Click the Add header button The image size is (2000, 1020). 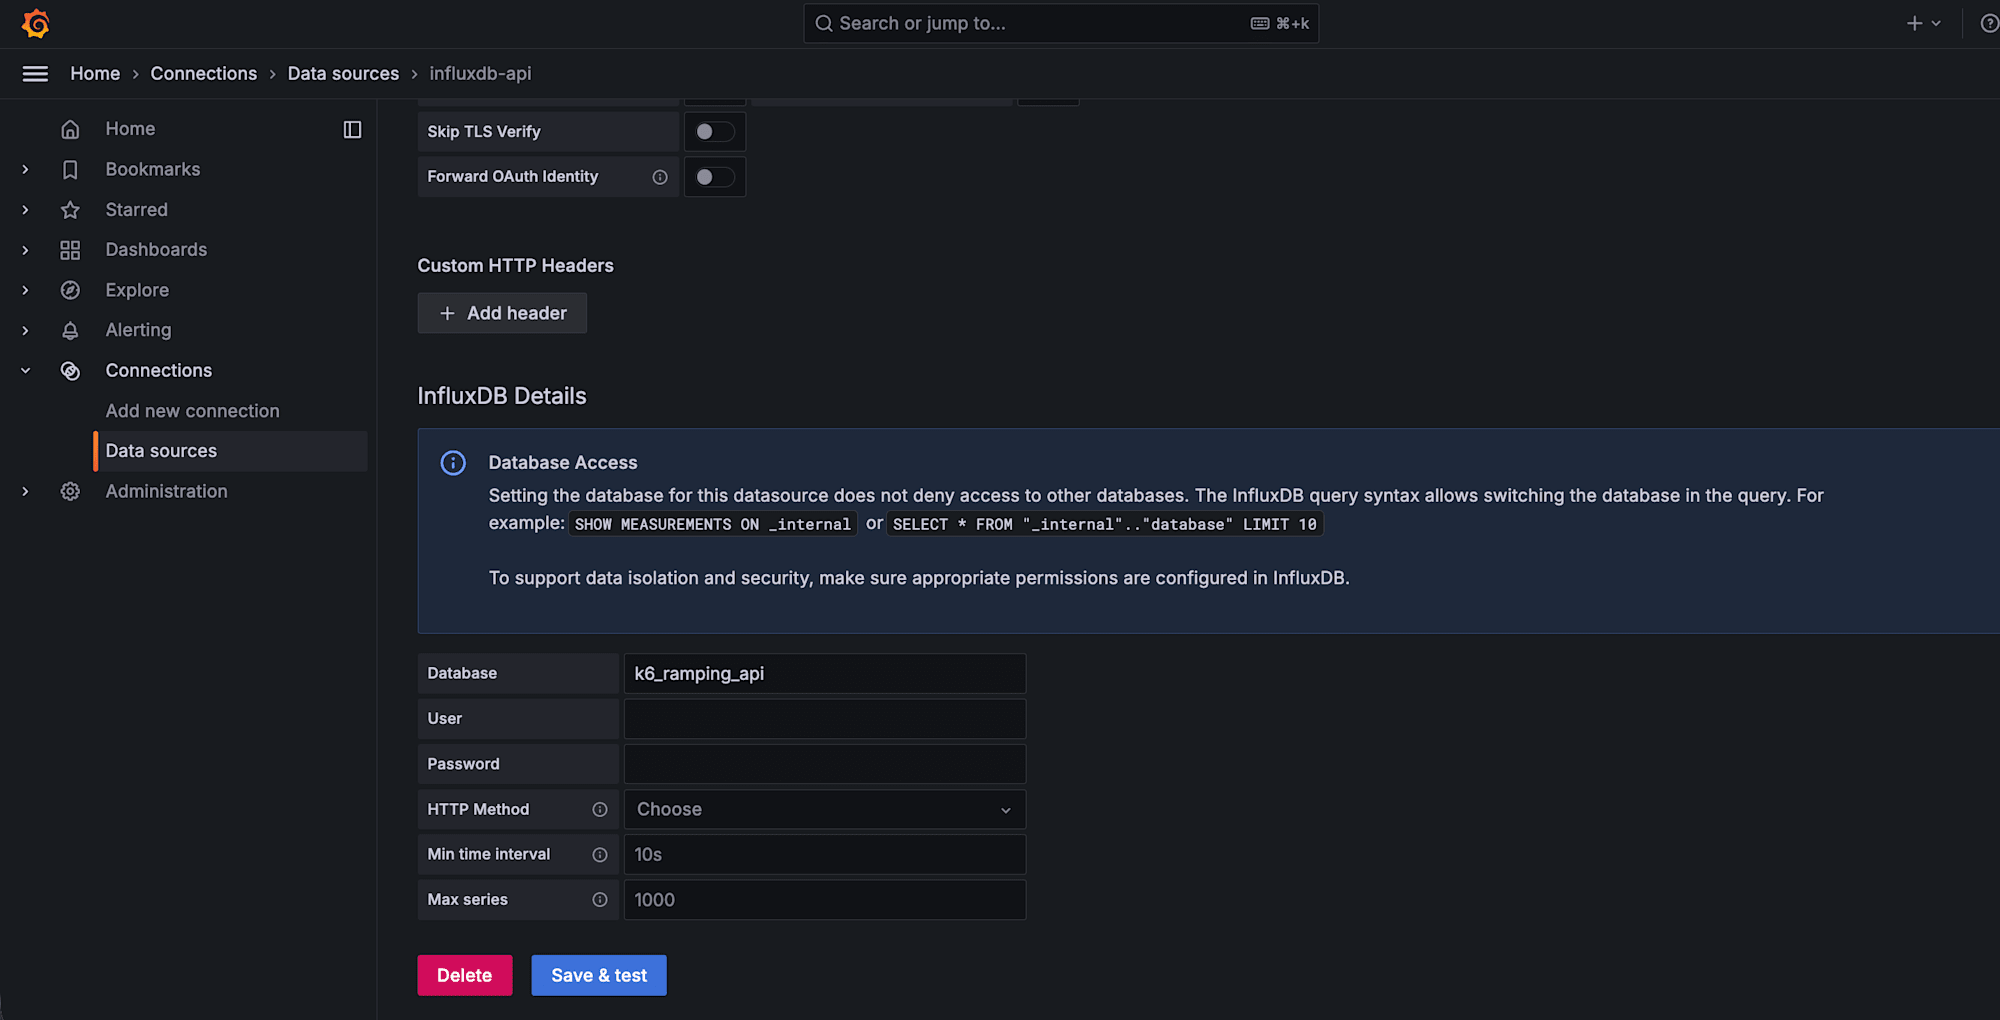pyautogui.click(x=502, y=313)
